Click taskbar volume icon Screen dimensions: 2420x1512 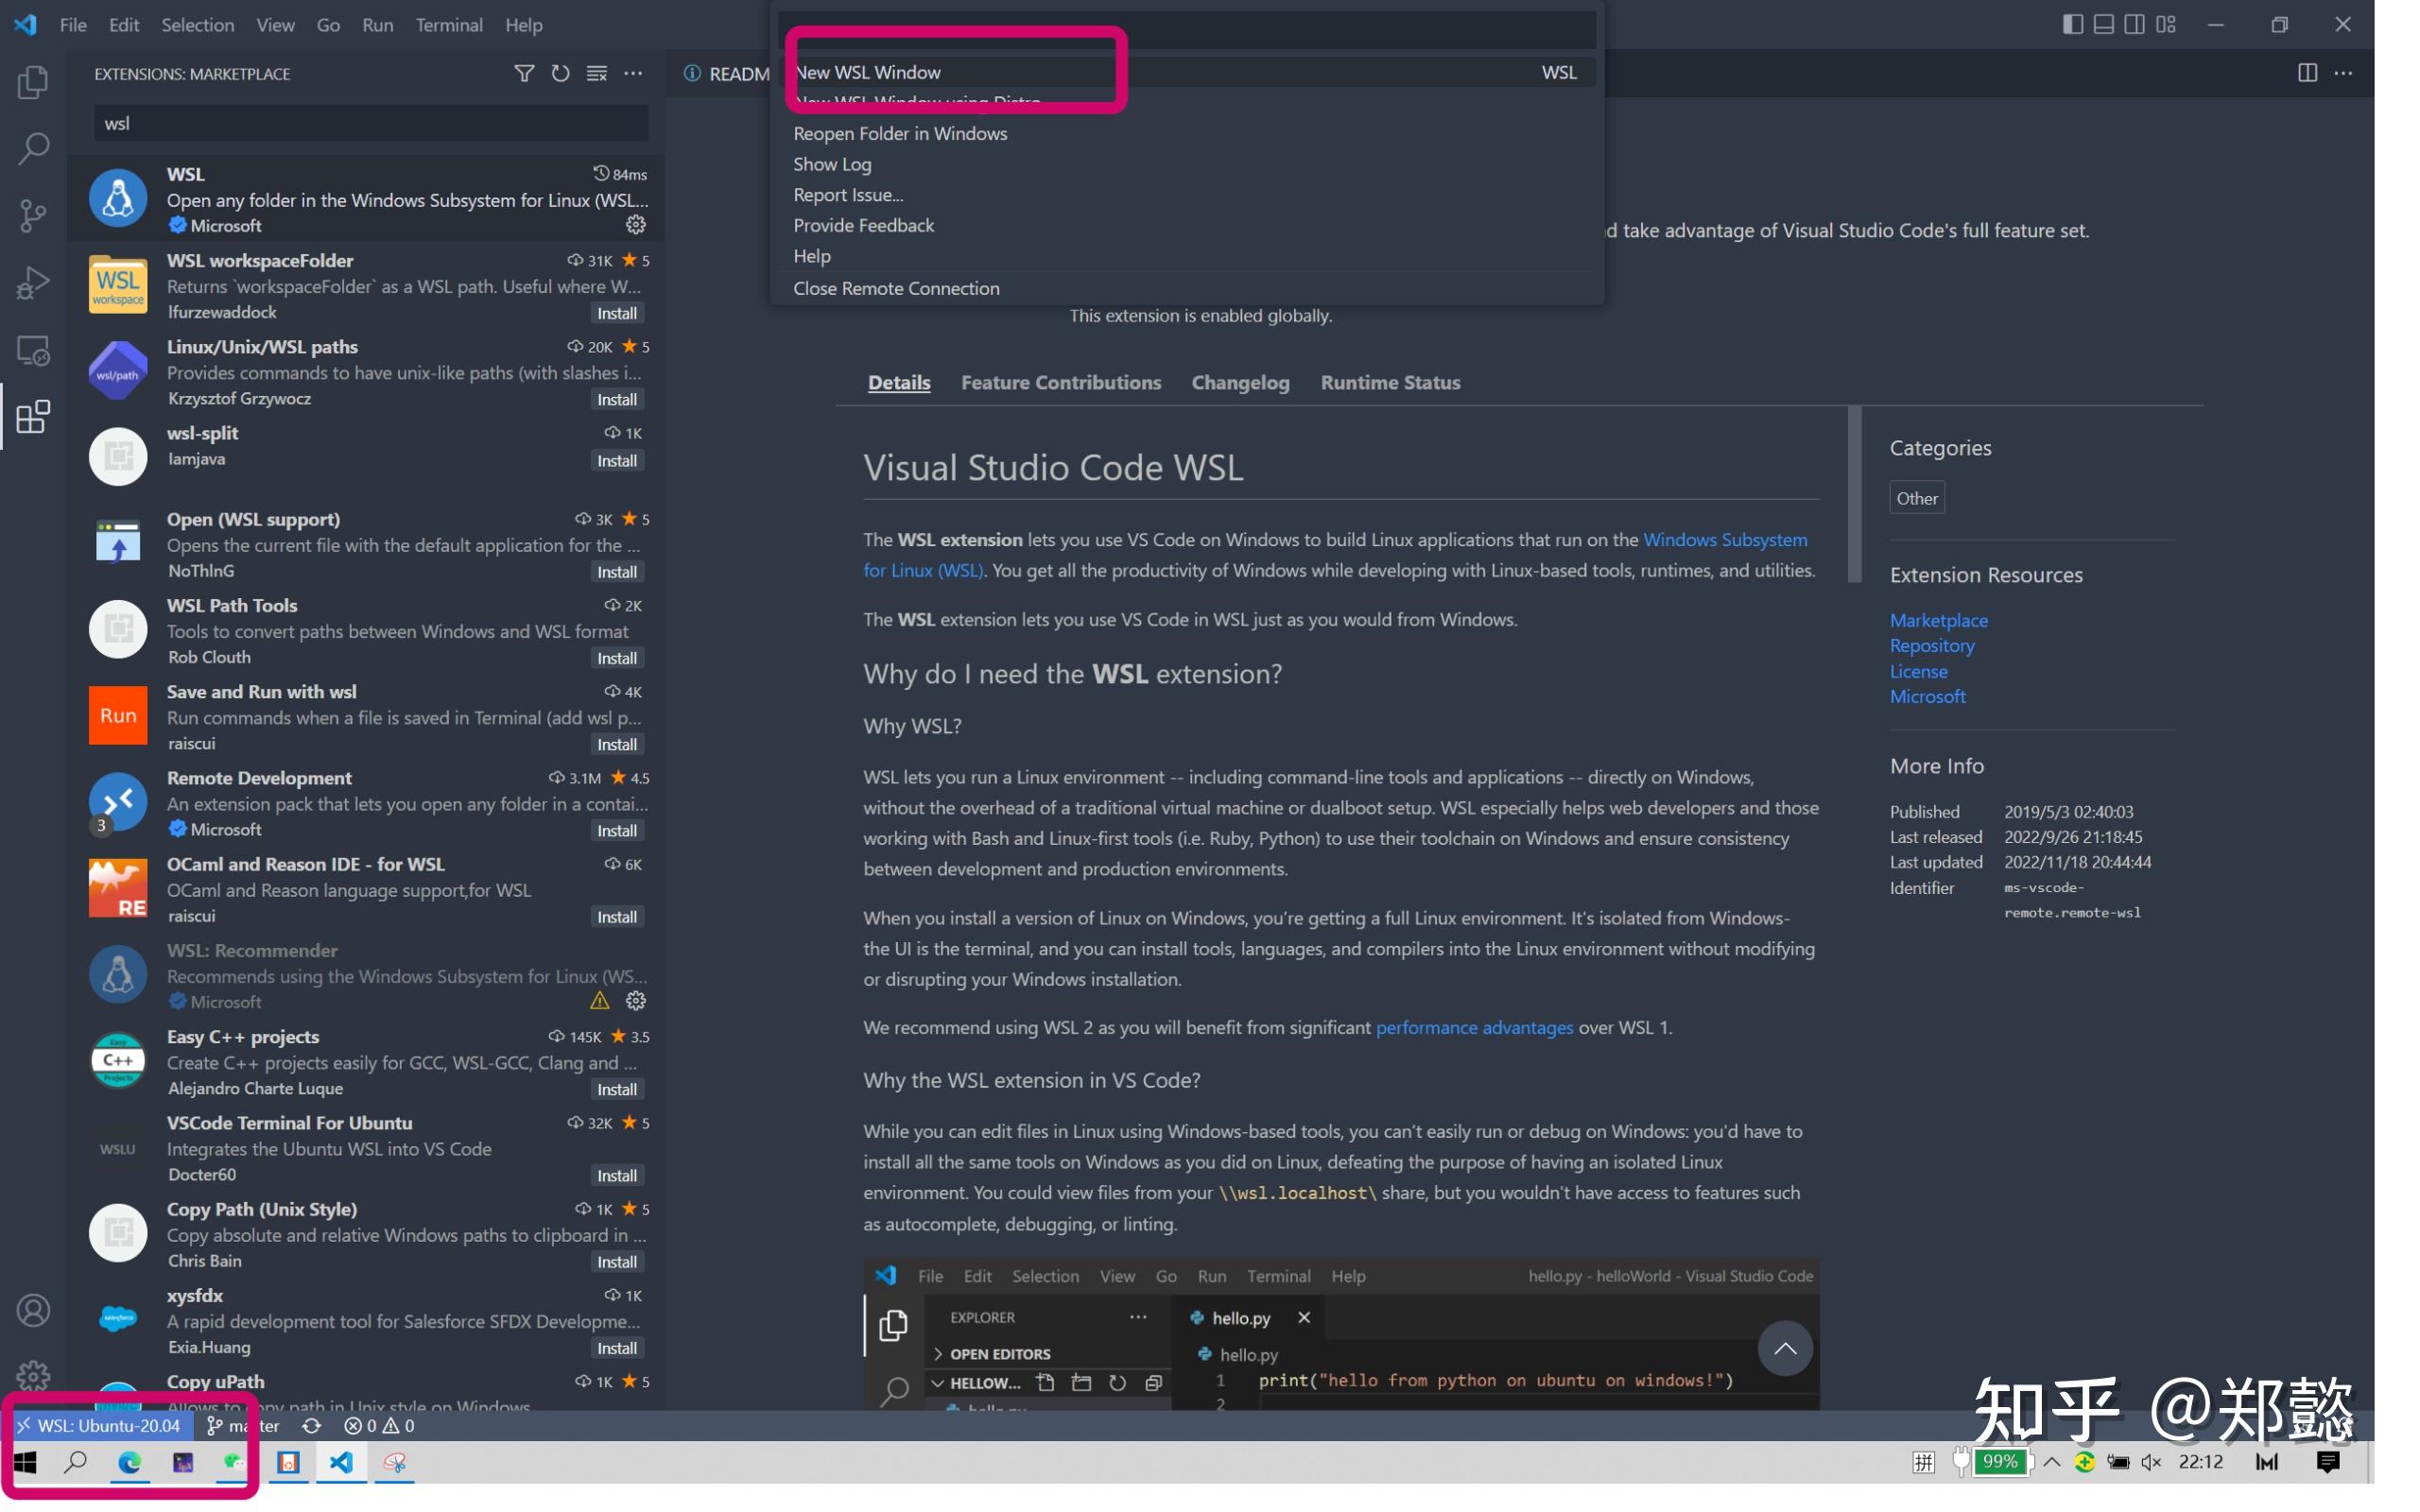[2152, 1463]
